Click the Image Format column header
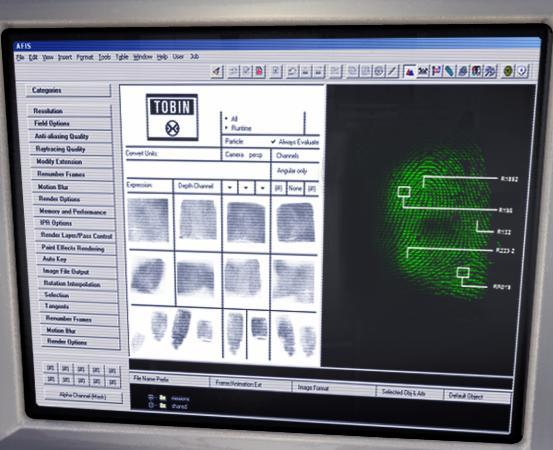 334,388
